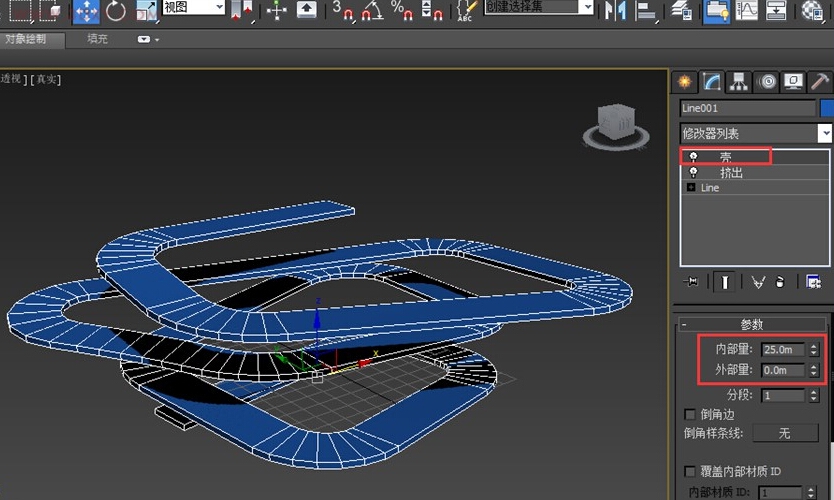
Task: Click remove modifier from stack icon
Action: tap(780, 281)
